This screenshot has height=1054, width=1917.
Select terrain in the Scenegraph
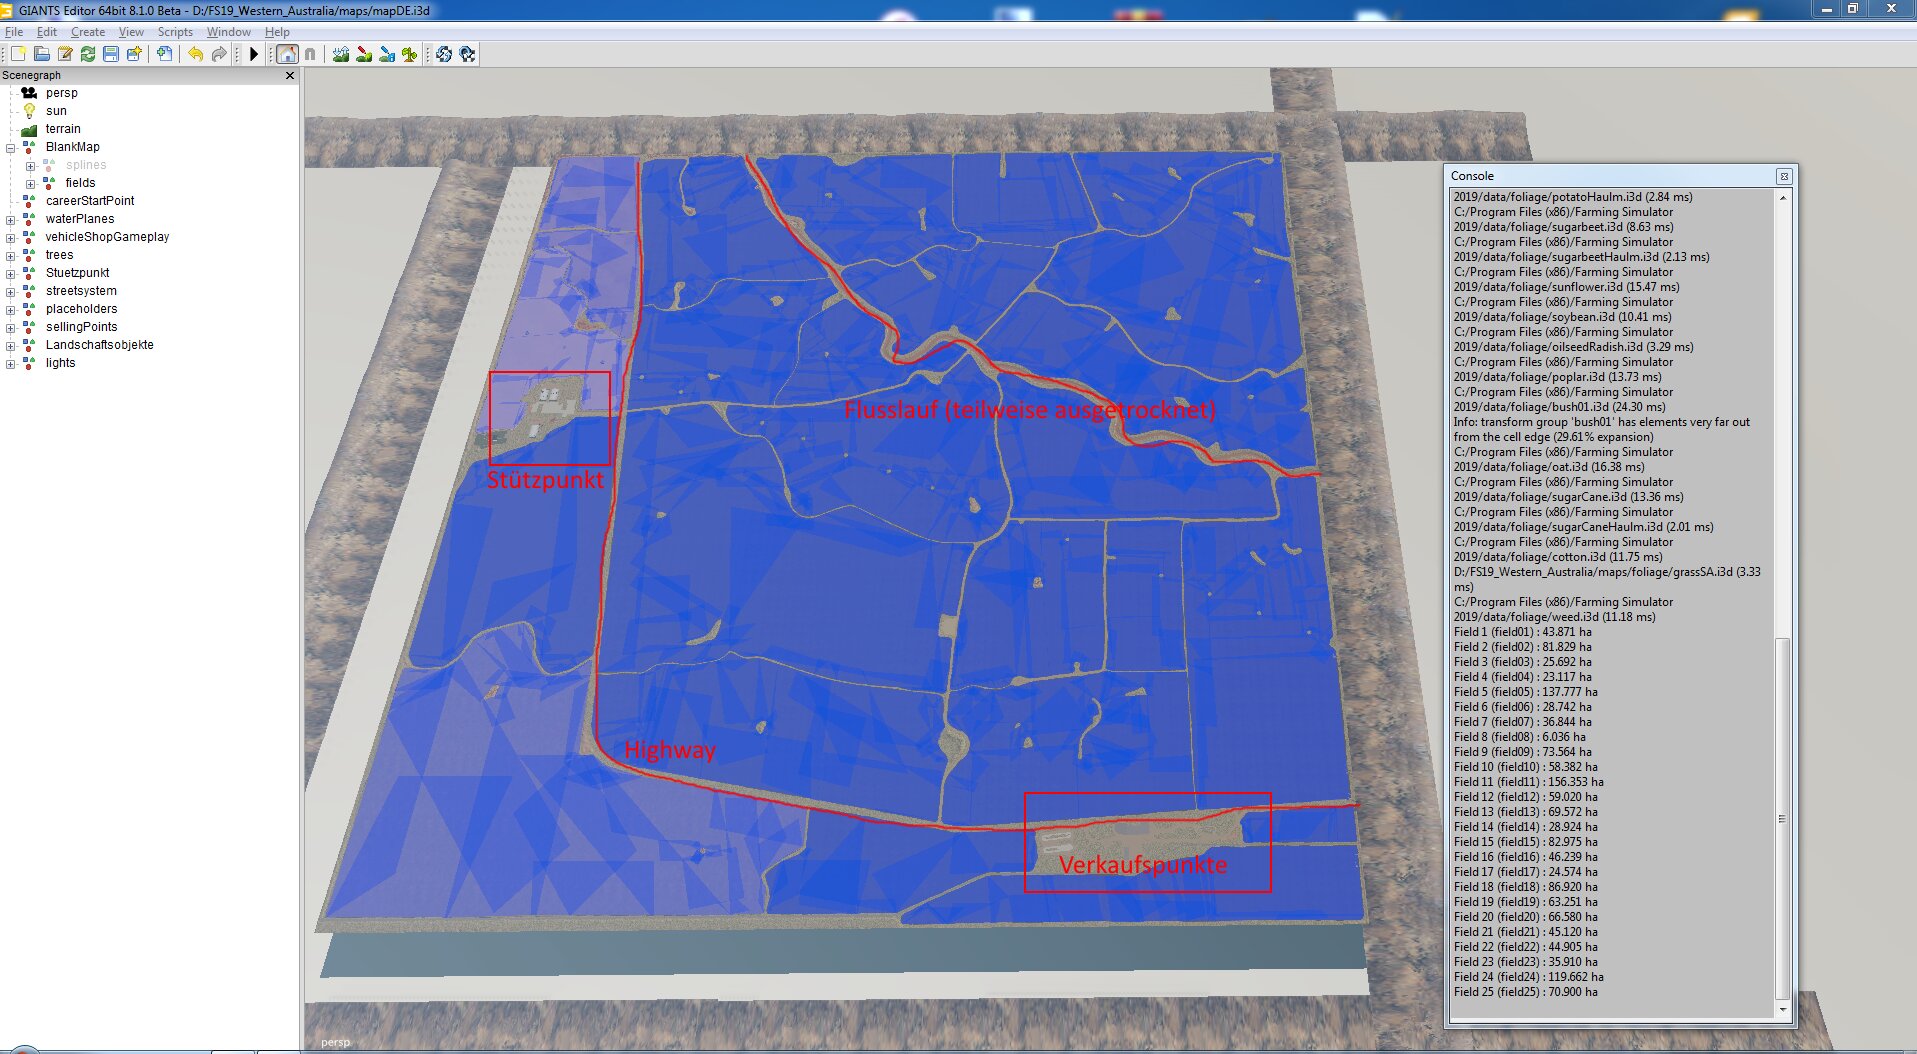pos(63,129)
